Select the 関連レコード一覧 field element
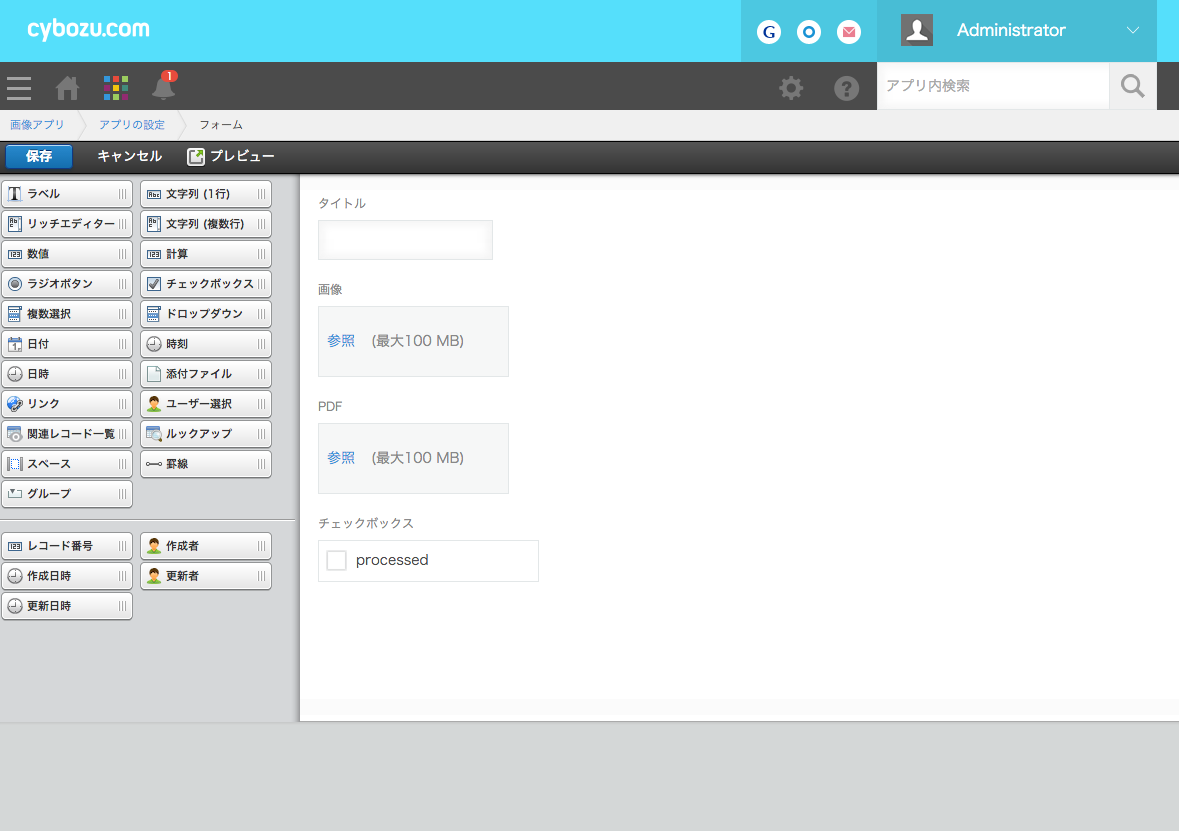1179x831 pixels. (x=67, y=434)
